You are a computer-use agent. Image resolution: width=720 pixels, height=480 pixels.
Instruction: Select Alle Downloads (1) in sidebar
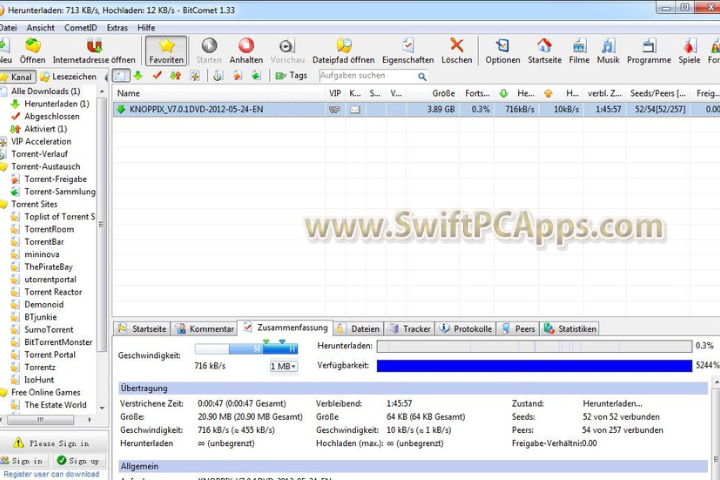point(45,91)
